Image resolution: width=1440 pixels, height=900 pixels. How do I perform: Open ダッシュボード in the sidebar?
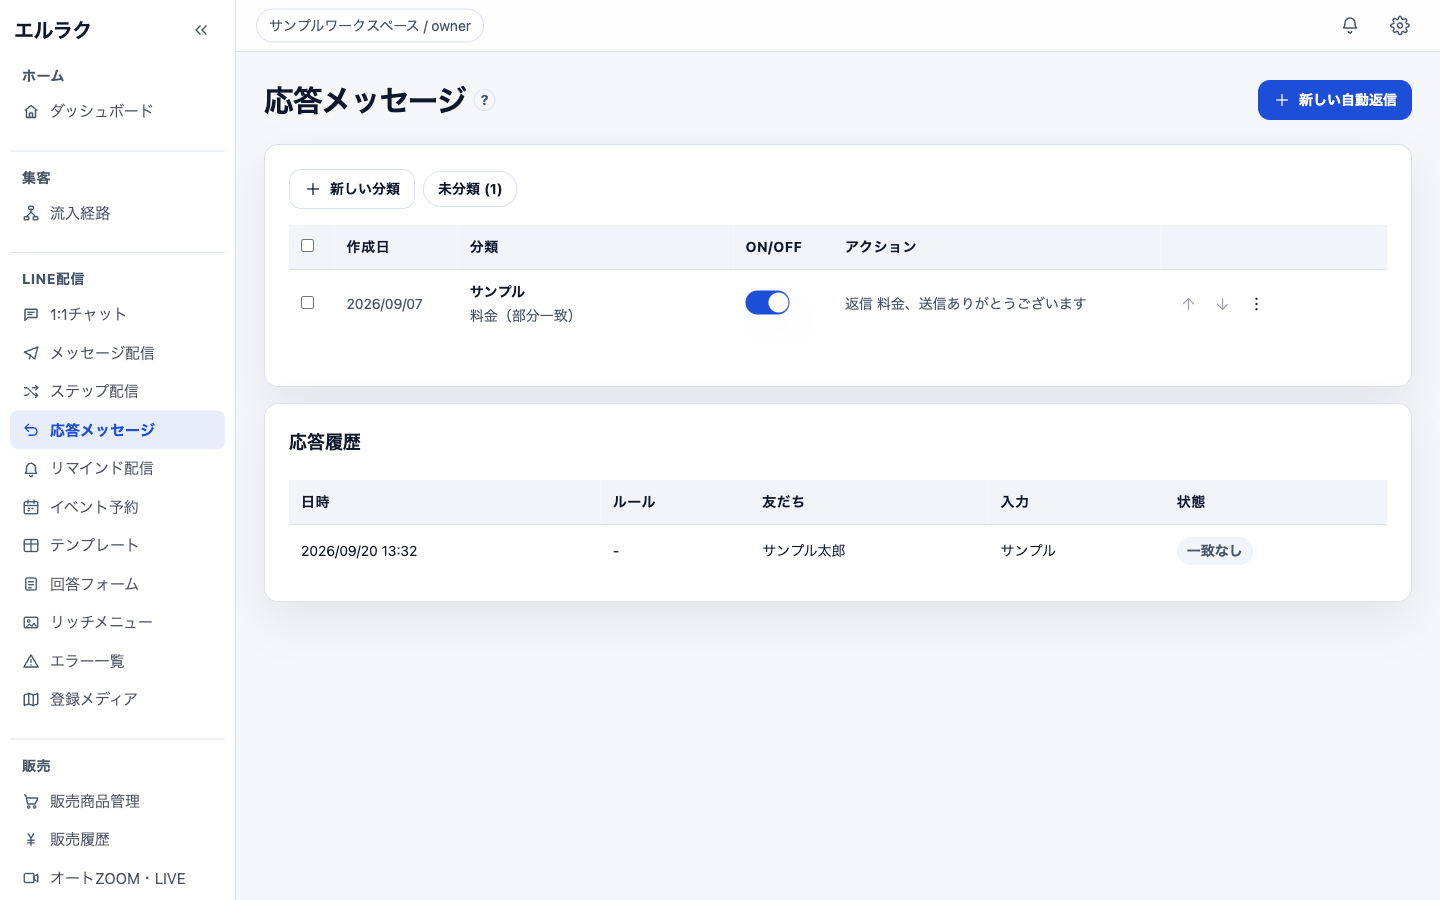click(x=117, y=111)
